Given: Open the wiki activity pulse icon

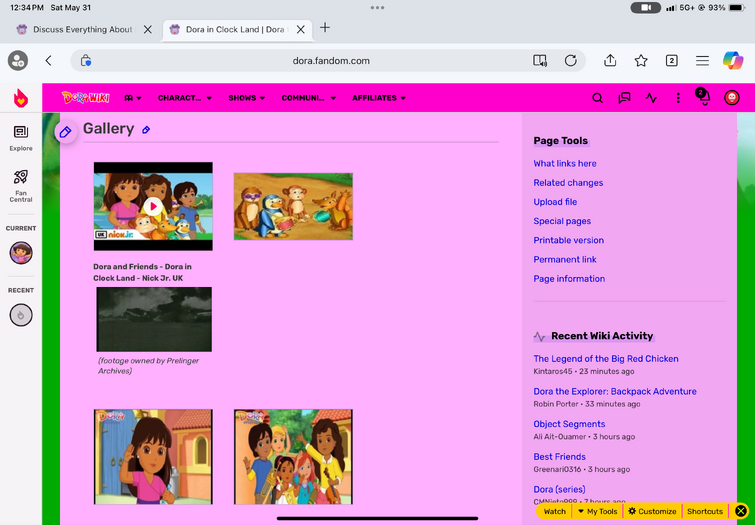Looking at the screenshot, I should tap(651, 98).
